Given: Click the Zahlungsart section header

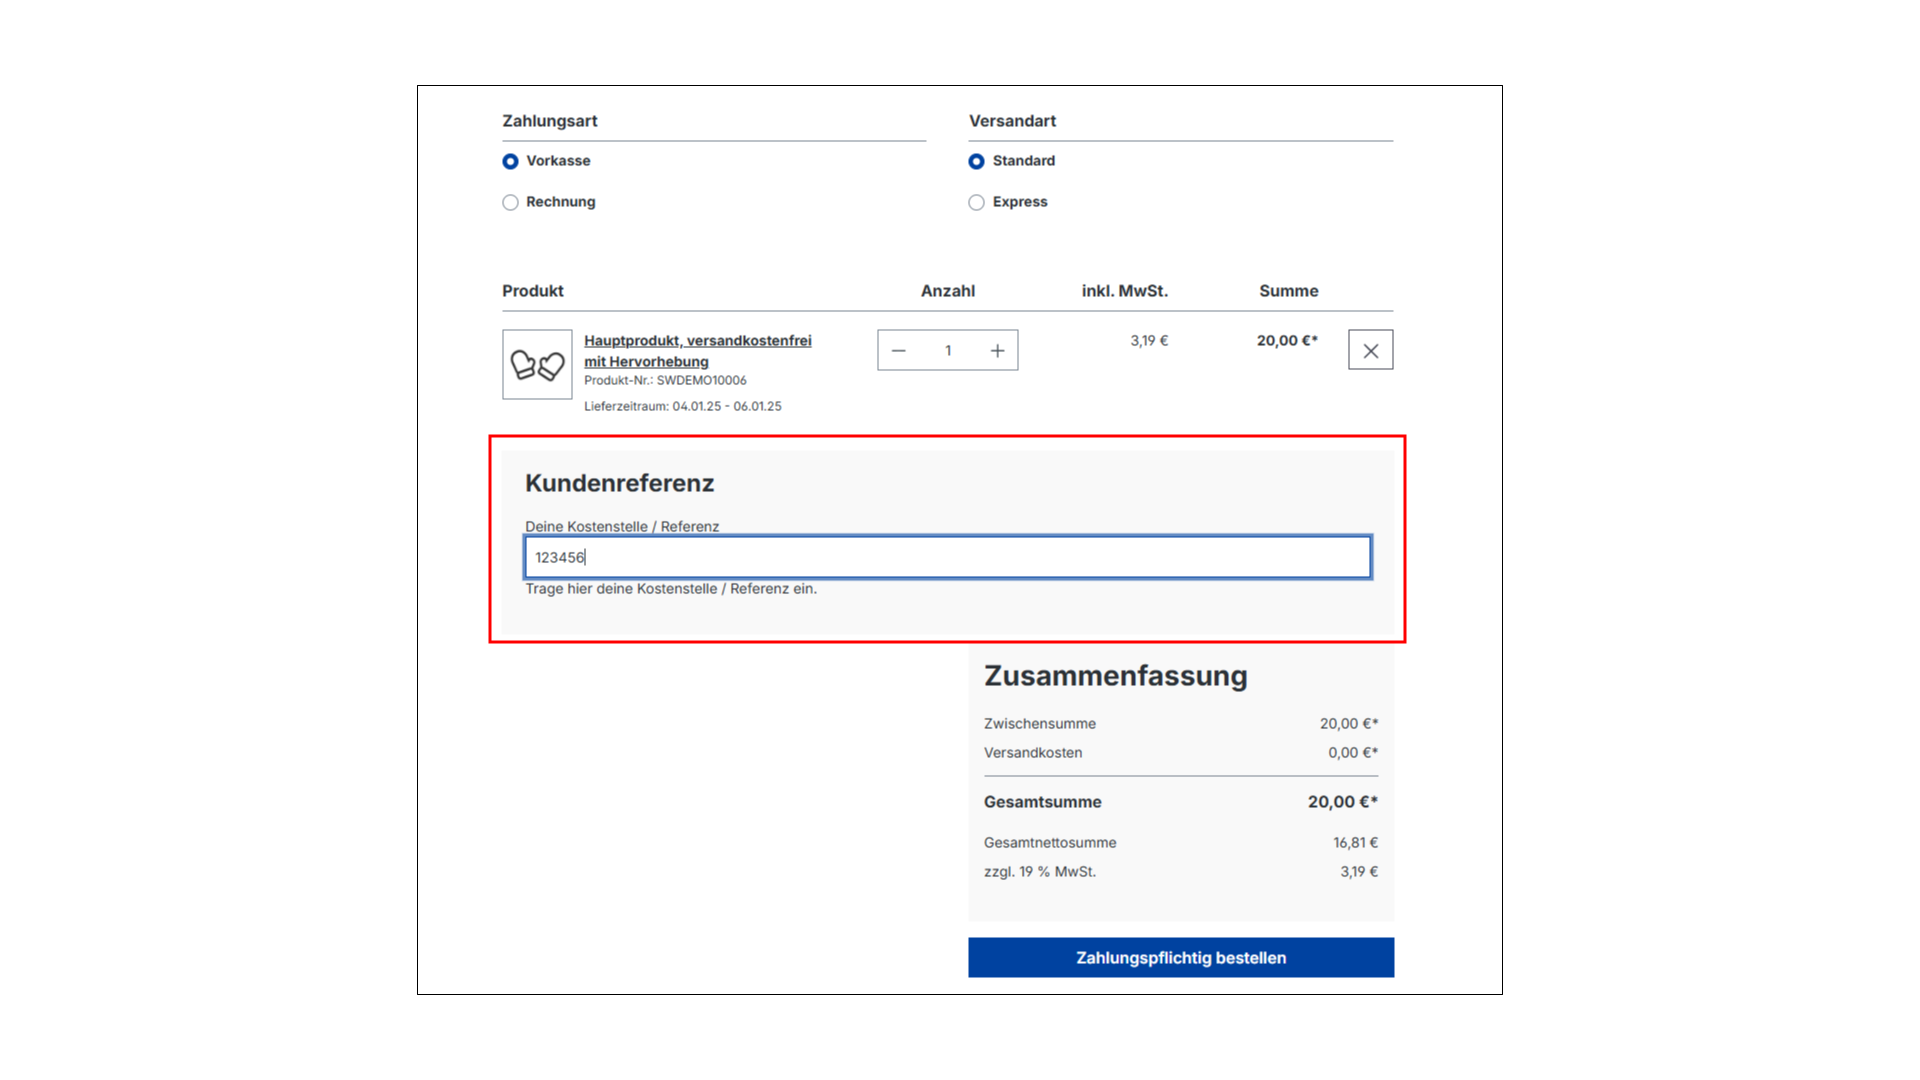Looking at the screenshot, I should 549,121.
